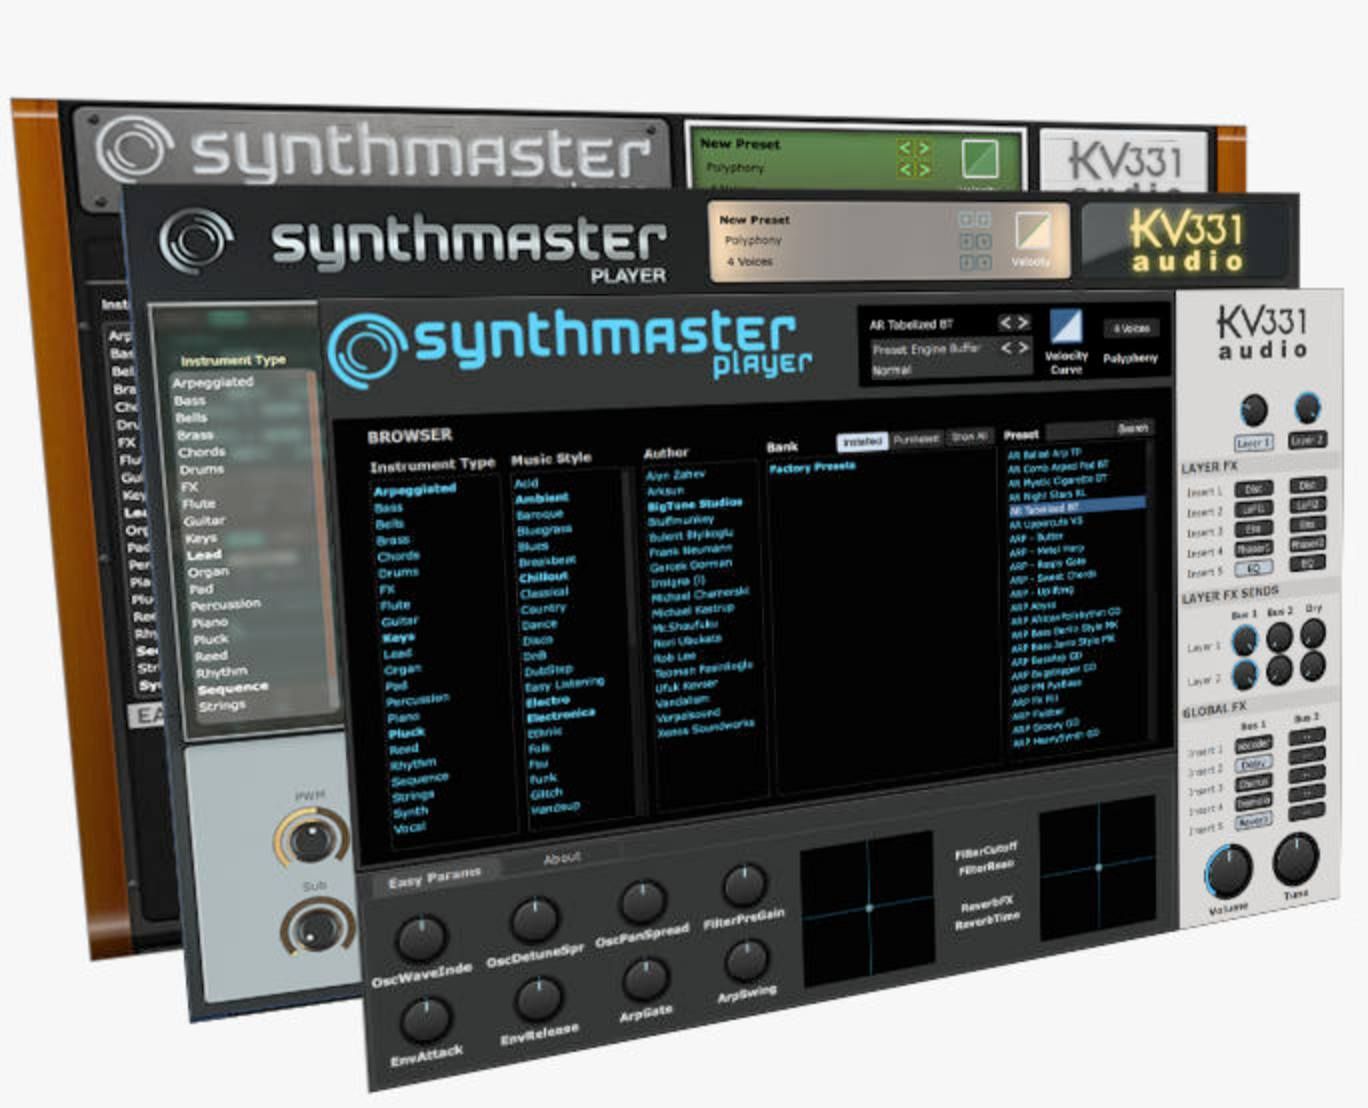Adjust the OscWaveInde knob
Viewport: 1368px width, 1108px height.
[x=421, y=938]
